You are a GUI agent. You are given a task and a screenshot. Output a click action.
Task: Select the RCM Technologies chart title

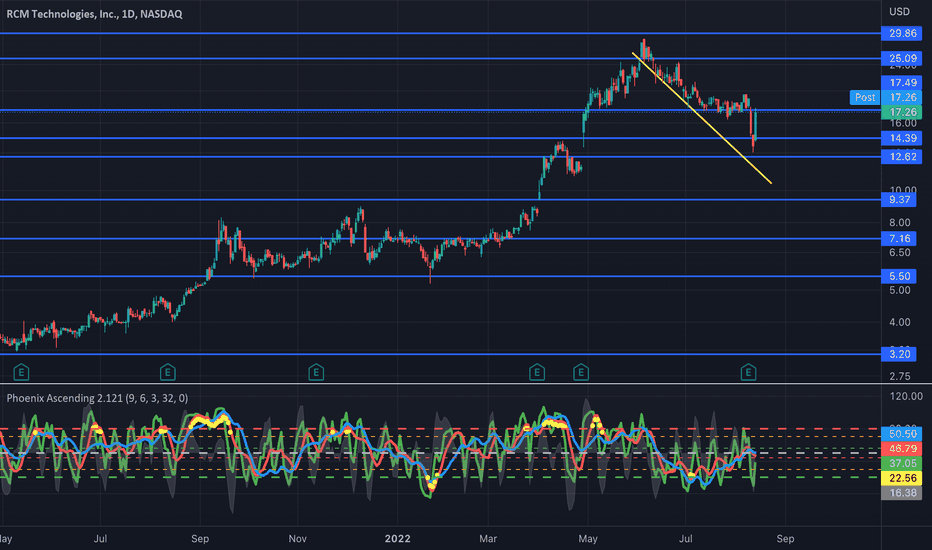click(x=94, y=14)
